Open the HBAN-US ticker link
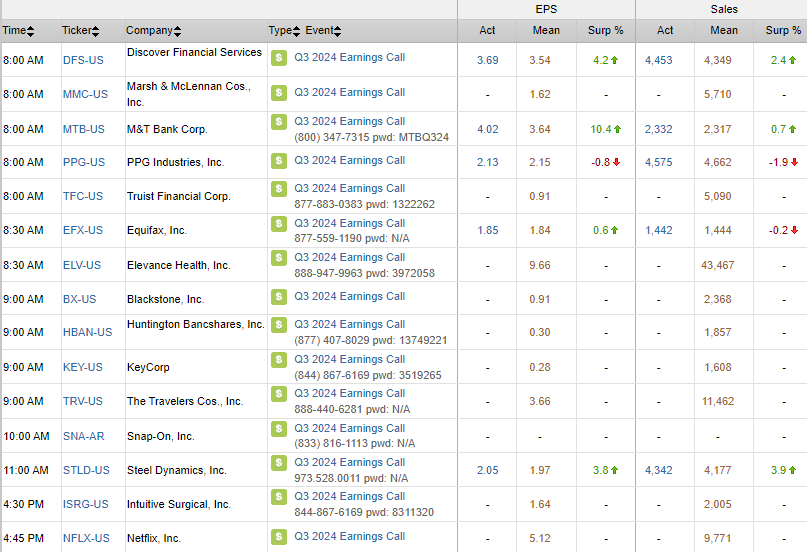 [87, 332]
